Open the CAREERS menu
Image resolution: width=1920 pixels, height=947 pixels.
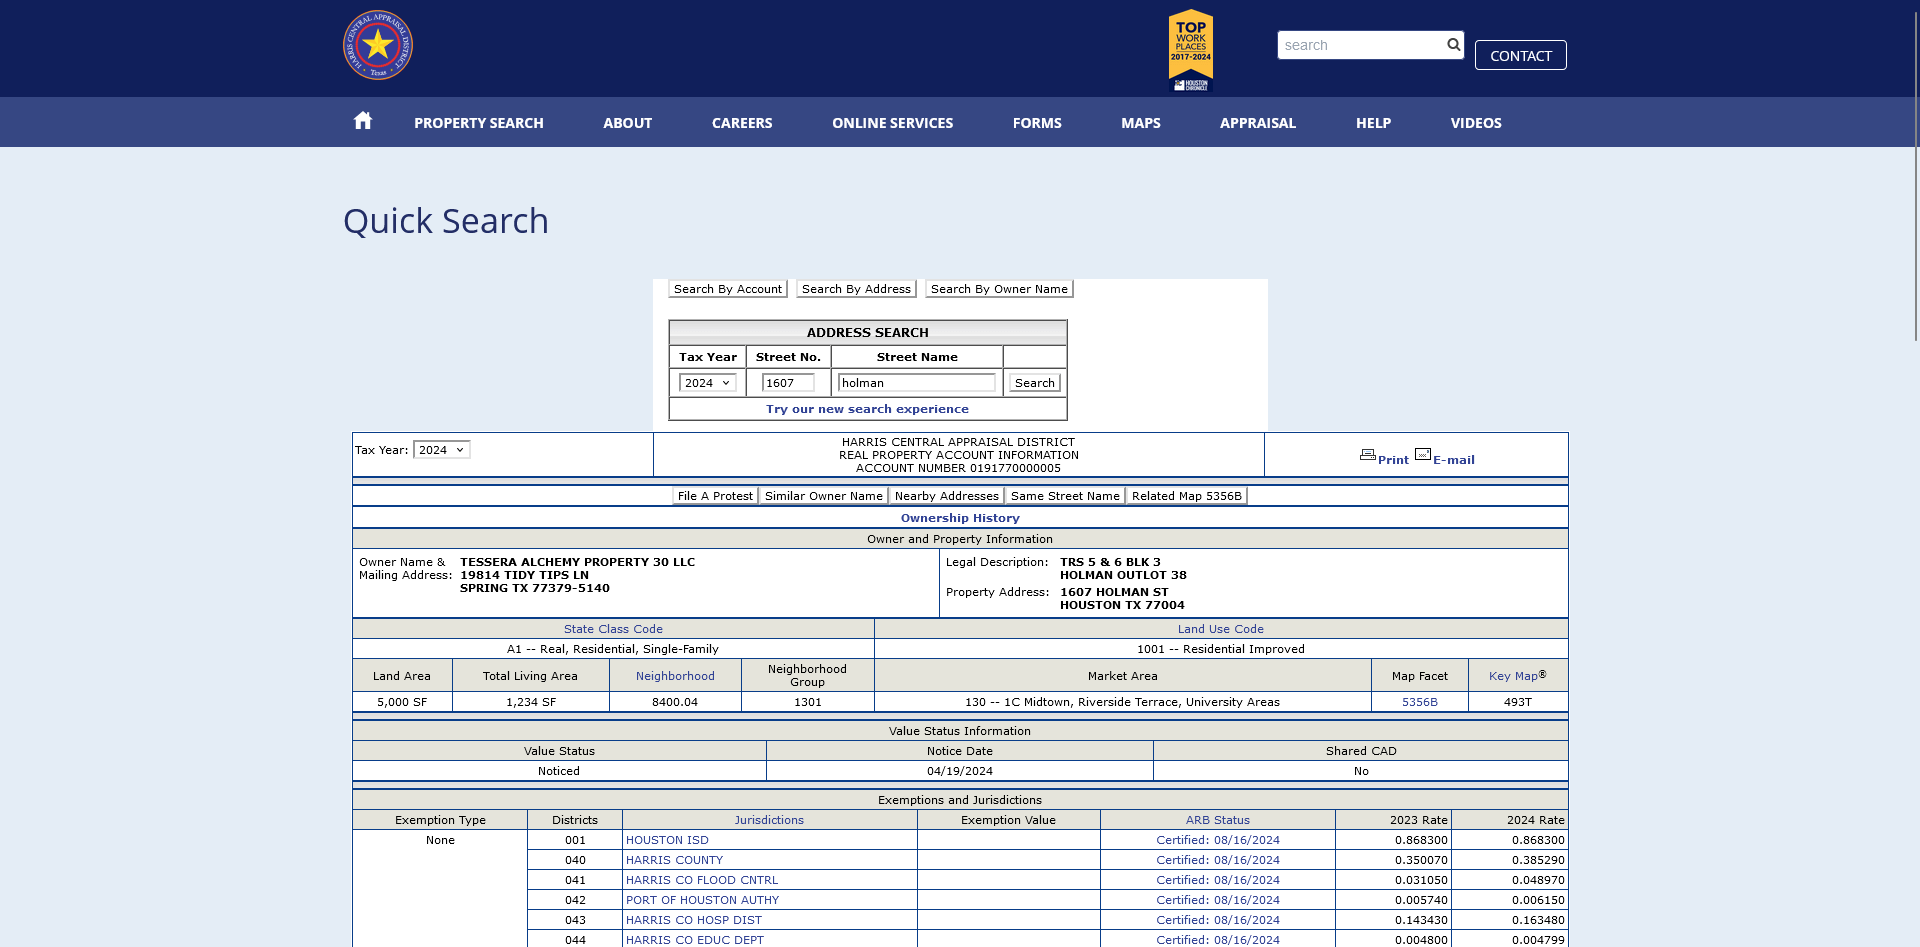742,123
